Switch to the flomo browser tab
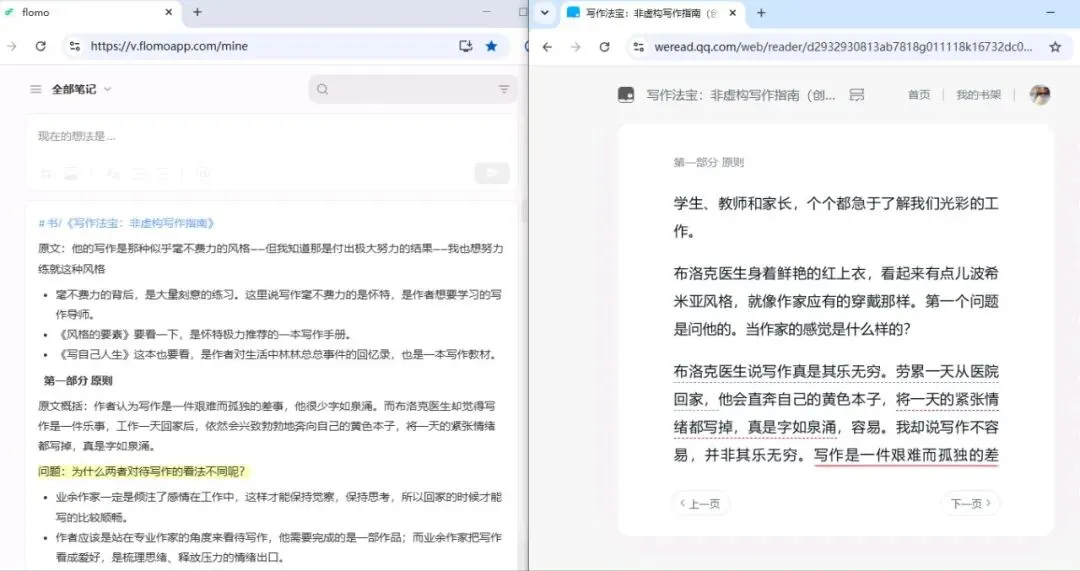Image resolution: width=1080 pixels, height=571 pixels. click(90, 12)
